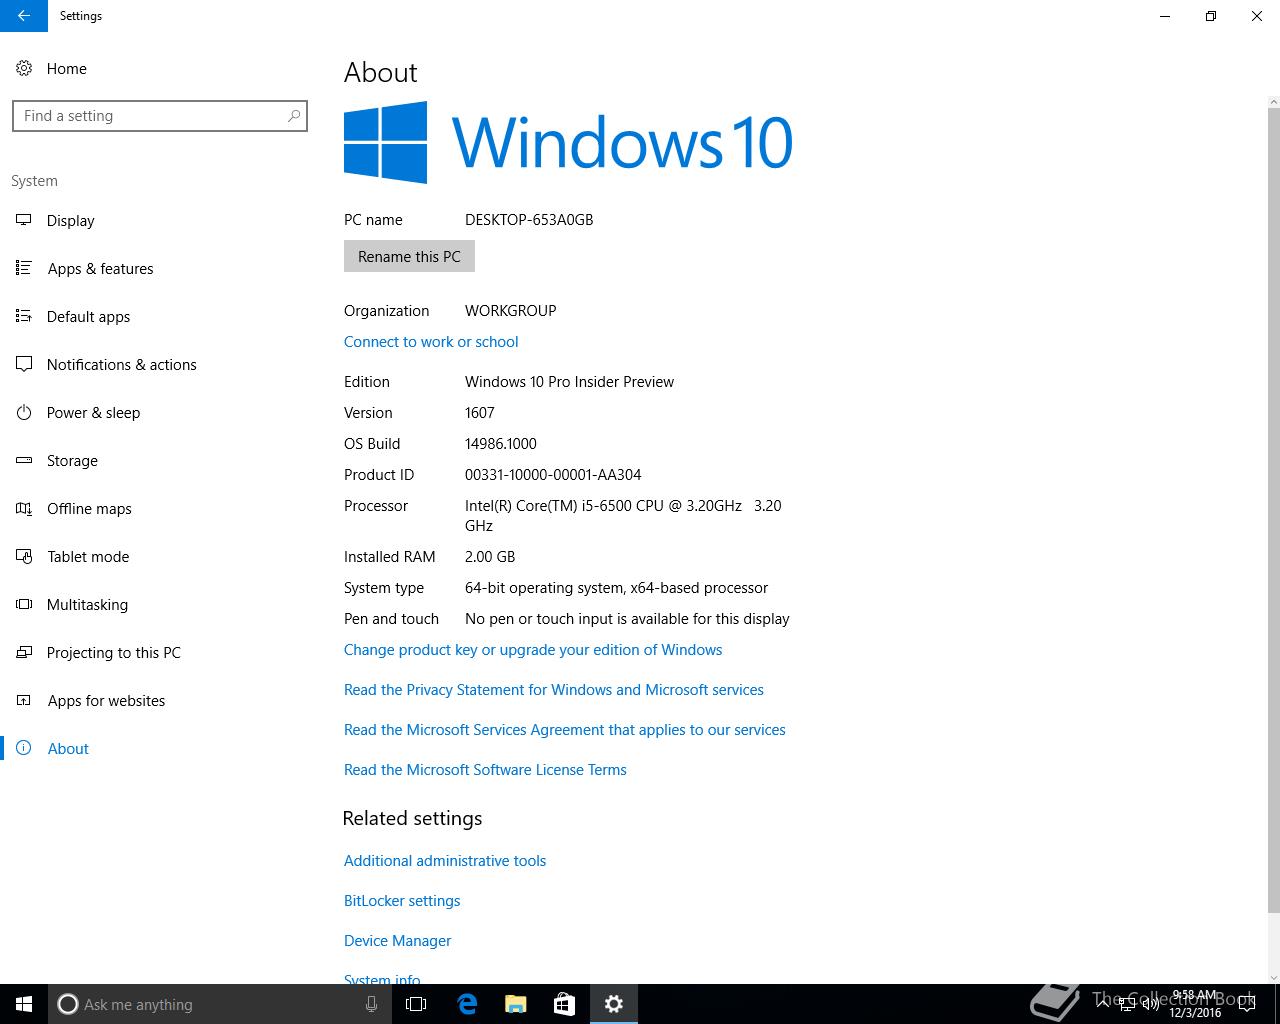Click the vertical scrollbar thumb
1280x1024 pixels.
[1273, 510]
